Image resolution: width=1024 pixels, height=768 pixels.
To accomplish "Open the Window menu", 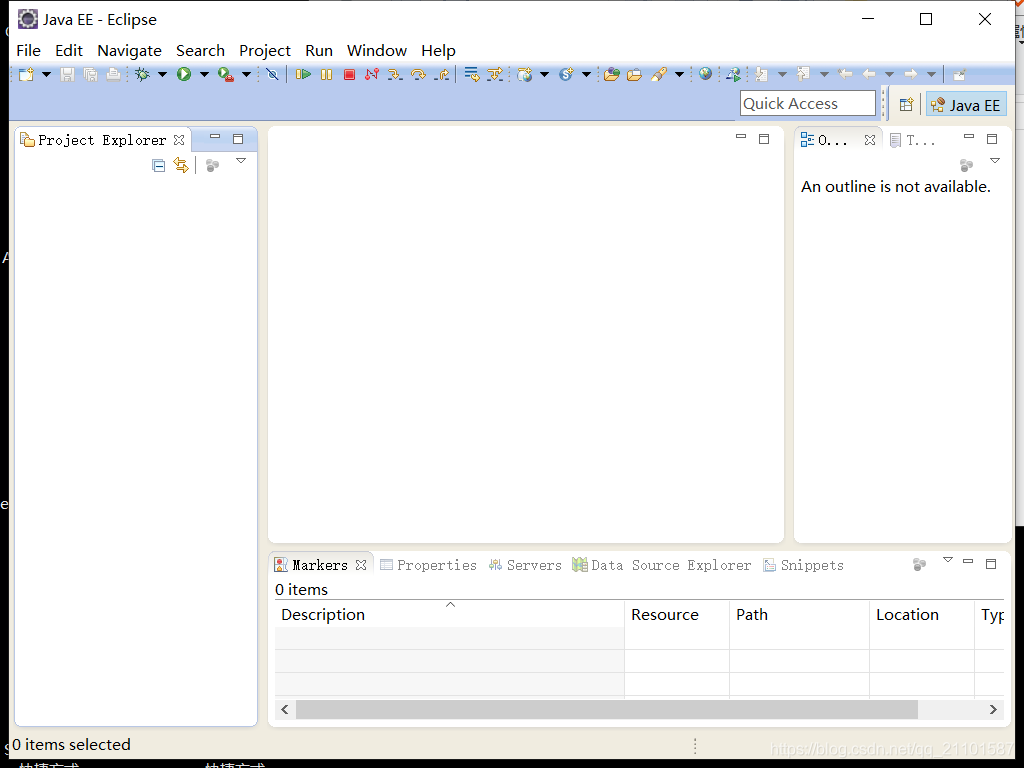I will 376,50.
